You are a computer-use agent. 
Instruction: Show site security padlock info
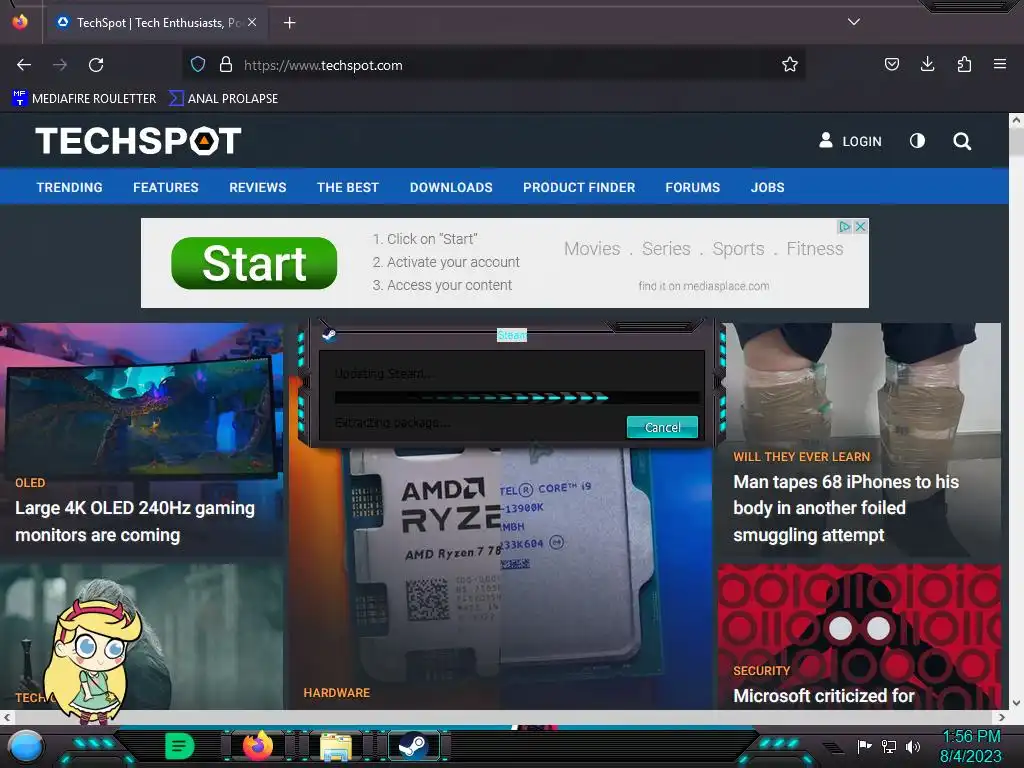coord(226,65)
